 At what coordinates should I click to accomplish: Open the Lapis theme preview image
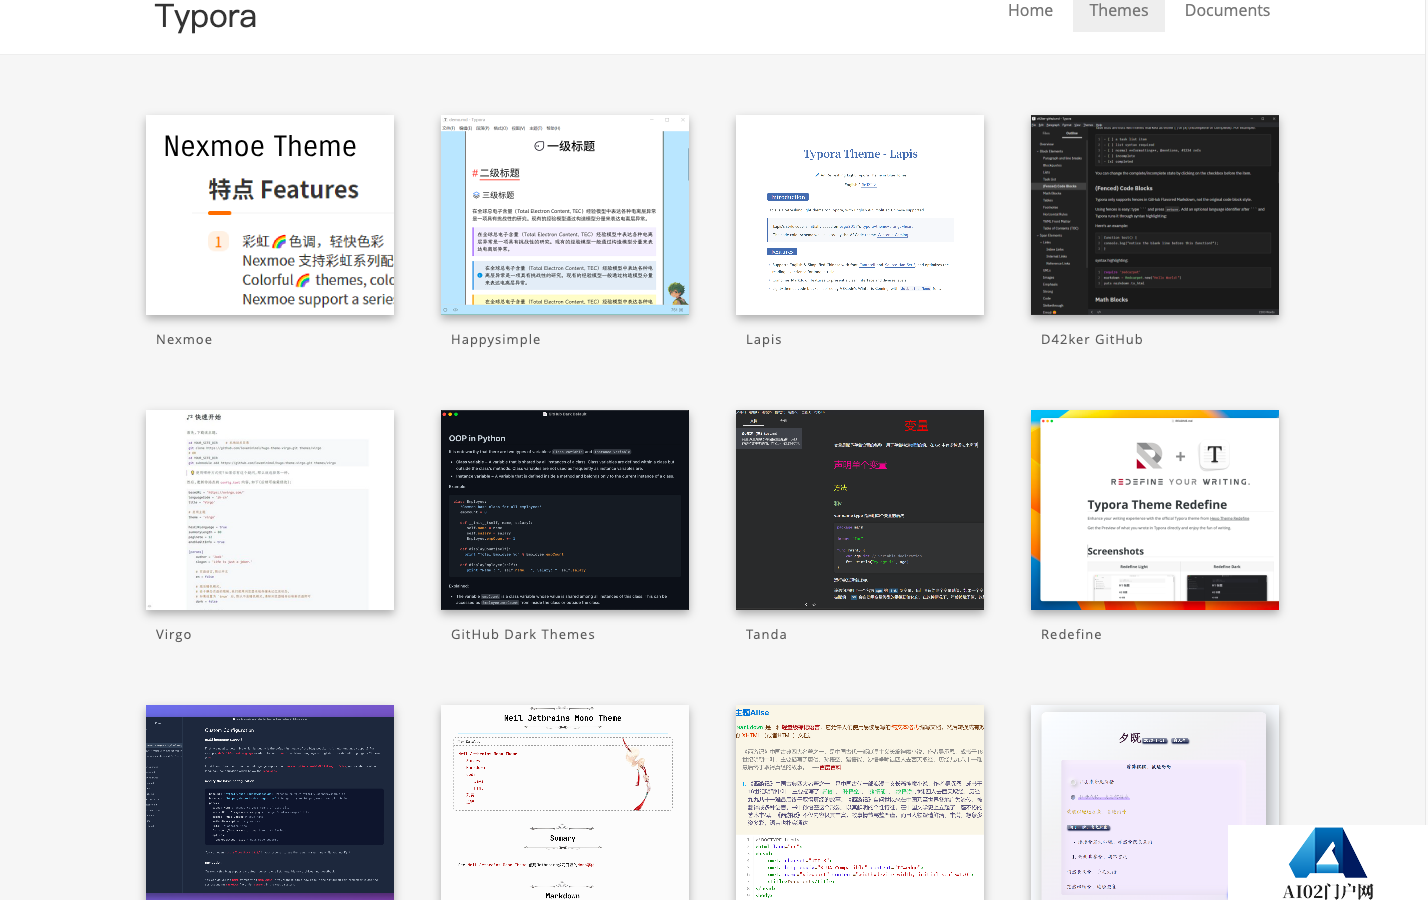point(860,215)
